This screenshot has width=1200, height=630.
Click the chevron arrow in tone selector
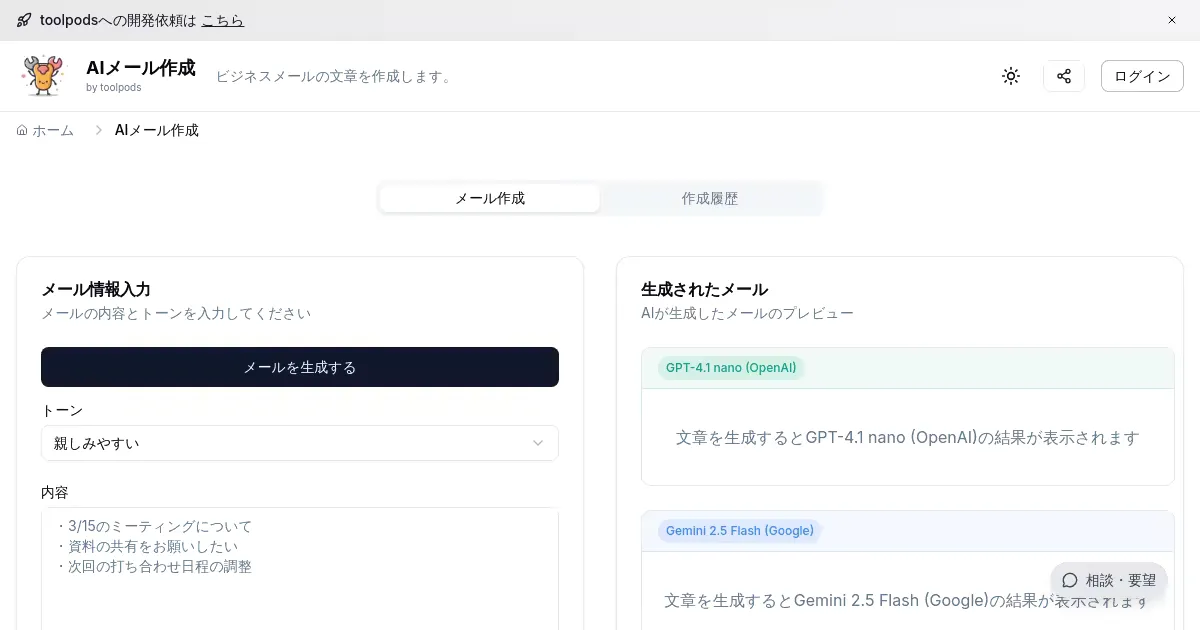538,443
